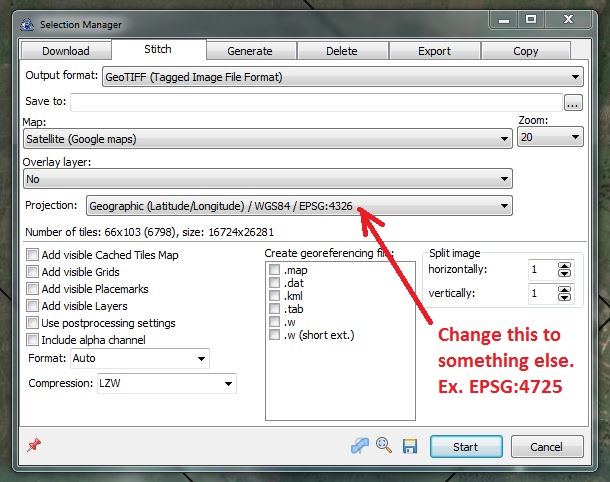The height and width of the screenshot is (482, 610).
Task: Open the Export tab
Action: (x=434, y=51)
